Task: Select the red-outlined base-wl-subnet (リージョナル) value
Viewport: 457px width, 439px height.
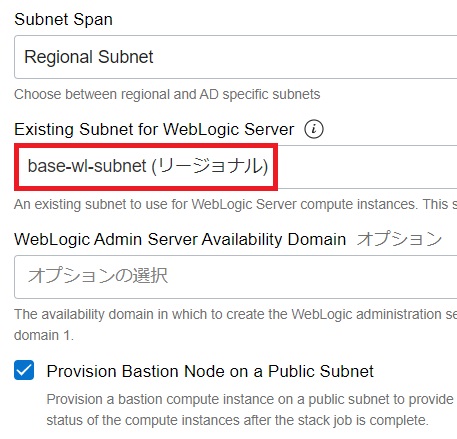Action: pyautogui.click(x=148, y=166)
